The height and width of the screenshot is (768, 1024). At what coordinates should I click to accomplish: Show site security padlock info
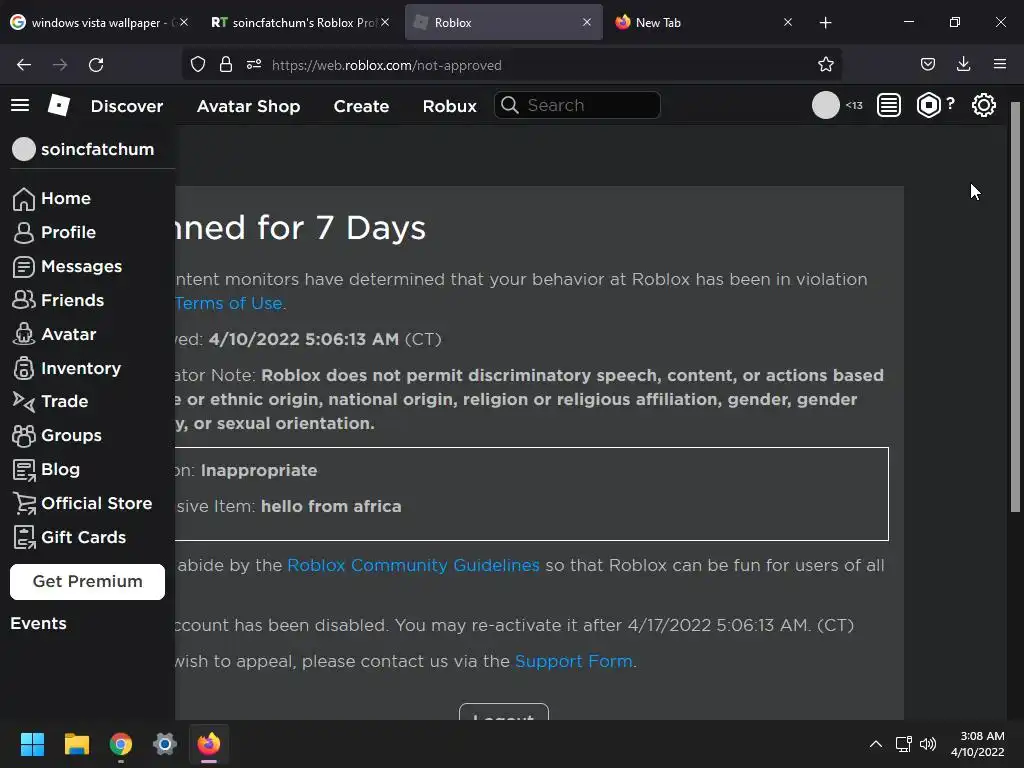pos(226,65)
